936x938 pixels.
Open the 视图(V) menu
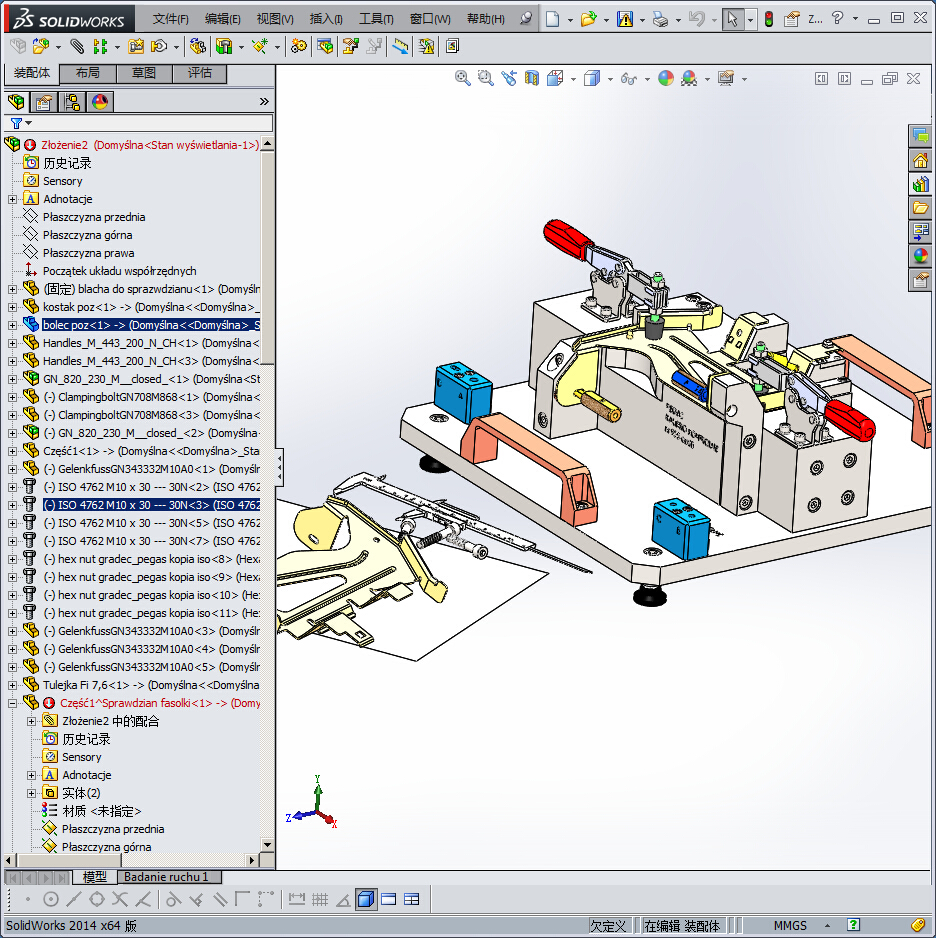tap(275, 19)
